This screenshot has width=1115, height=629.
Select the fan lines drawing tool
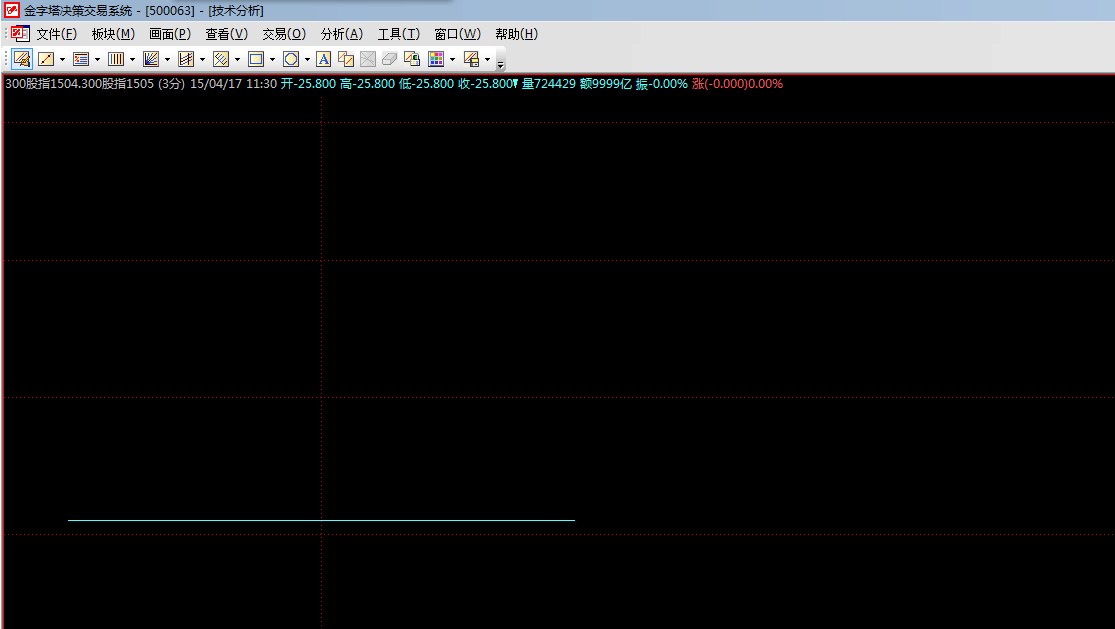151,59
